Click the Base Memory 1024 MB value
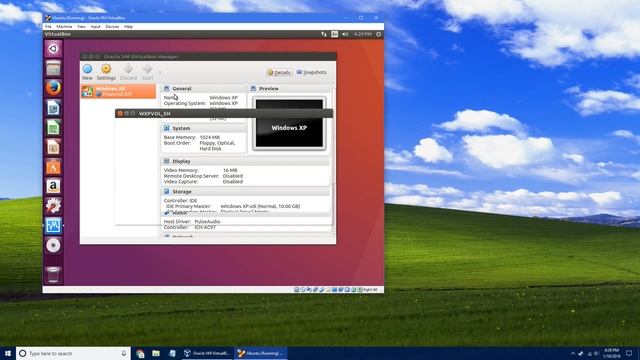640x360 pixels. (x=210, y=137)
